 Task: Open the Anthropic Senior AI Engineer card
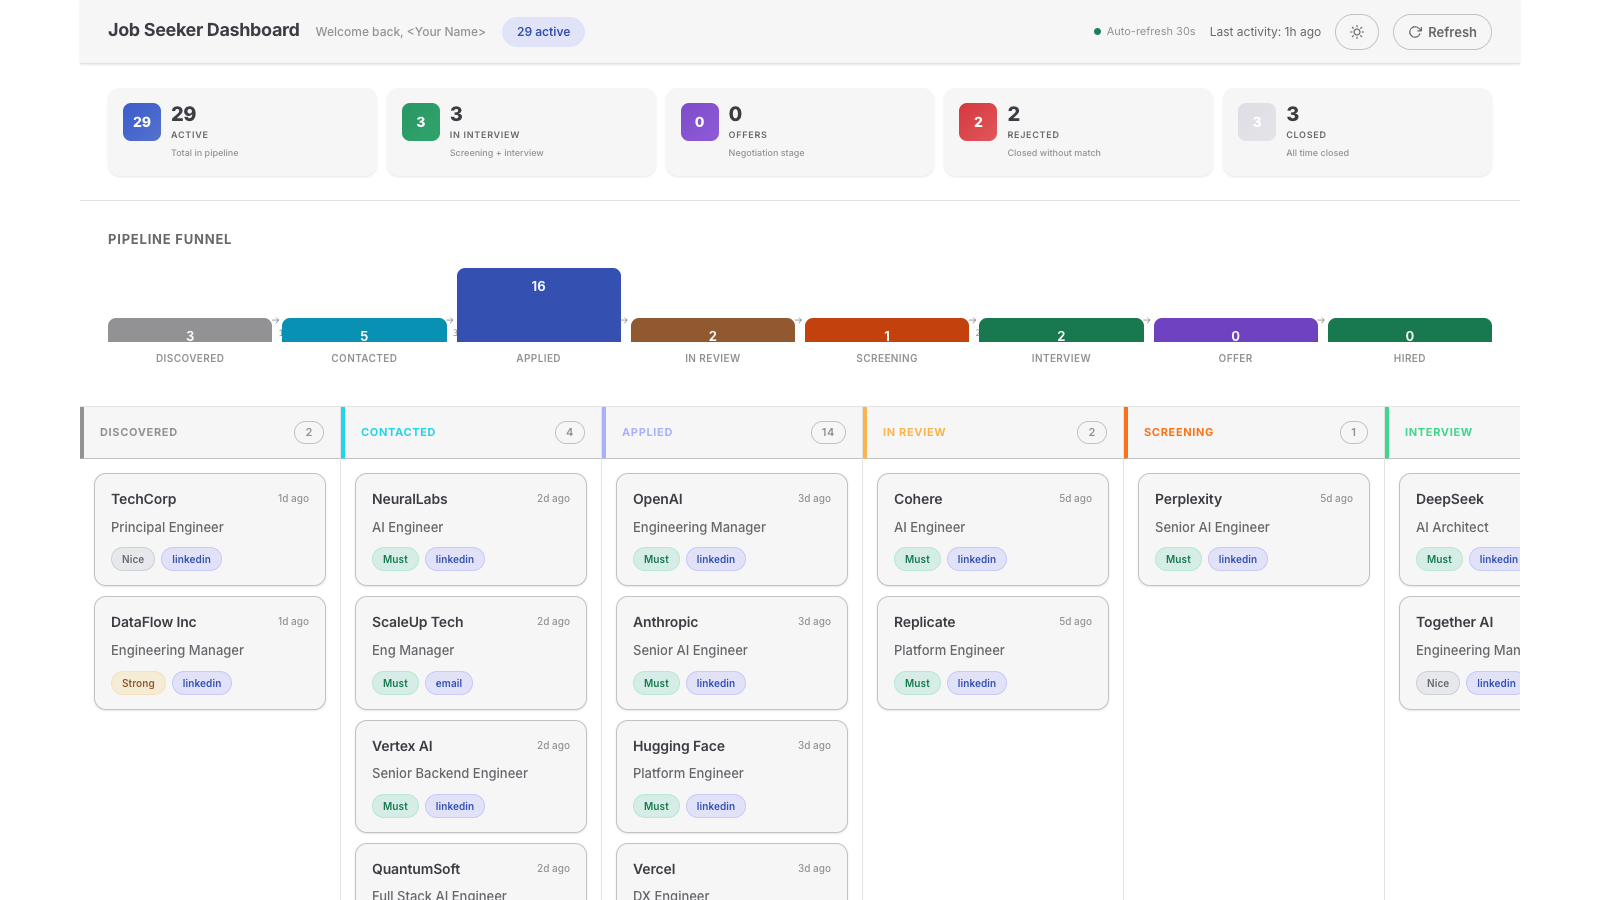732,653
